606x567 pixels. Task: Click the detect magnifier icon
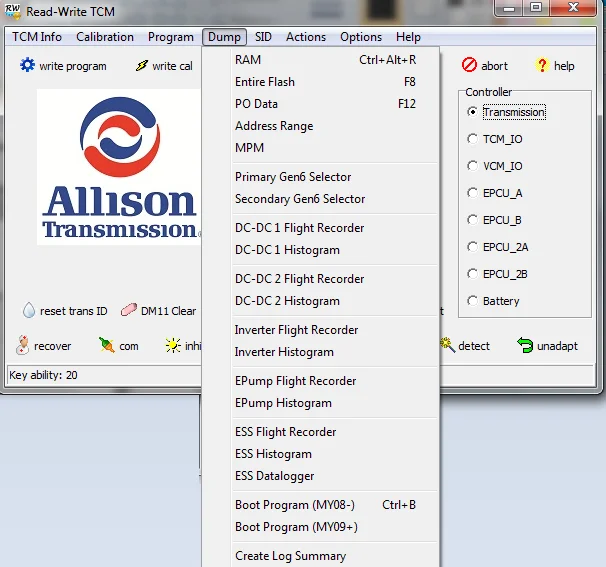[448, 345]
